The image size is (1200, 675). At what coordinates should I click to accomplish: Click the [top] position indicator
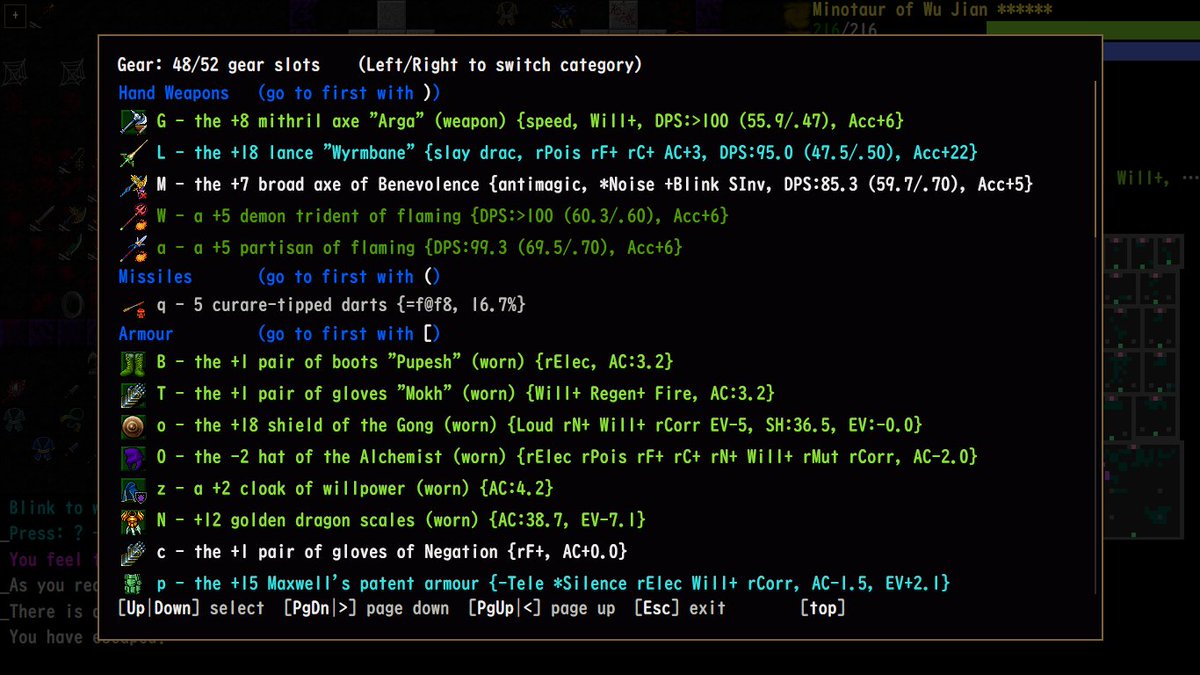(822, 608)
